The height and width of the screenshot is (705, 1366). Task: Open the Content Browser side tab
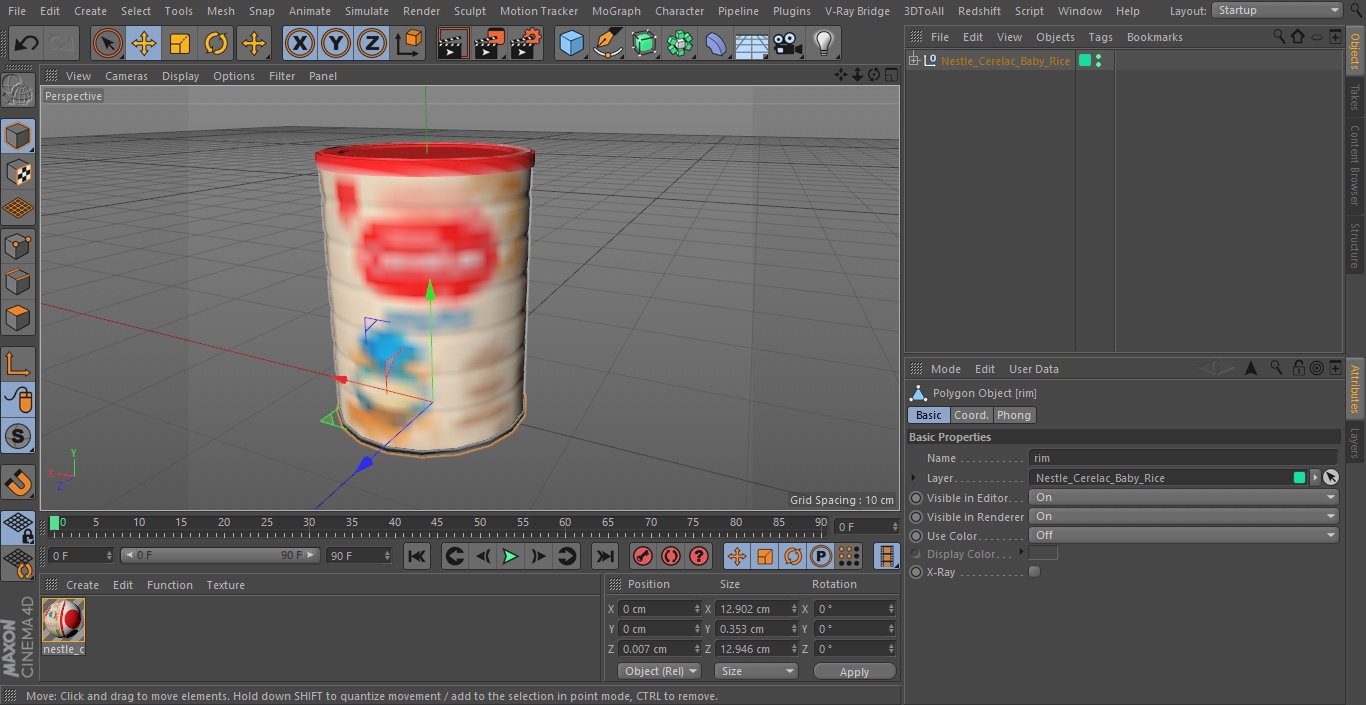coord(1355,165)
